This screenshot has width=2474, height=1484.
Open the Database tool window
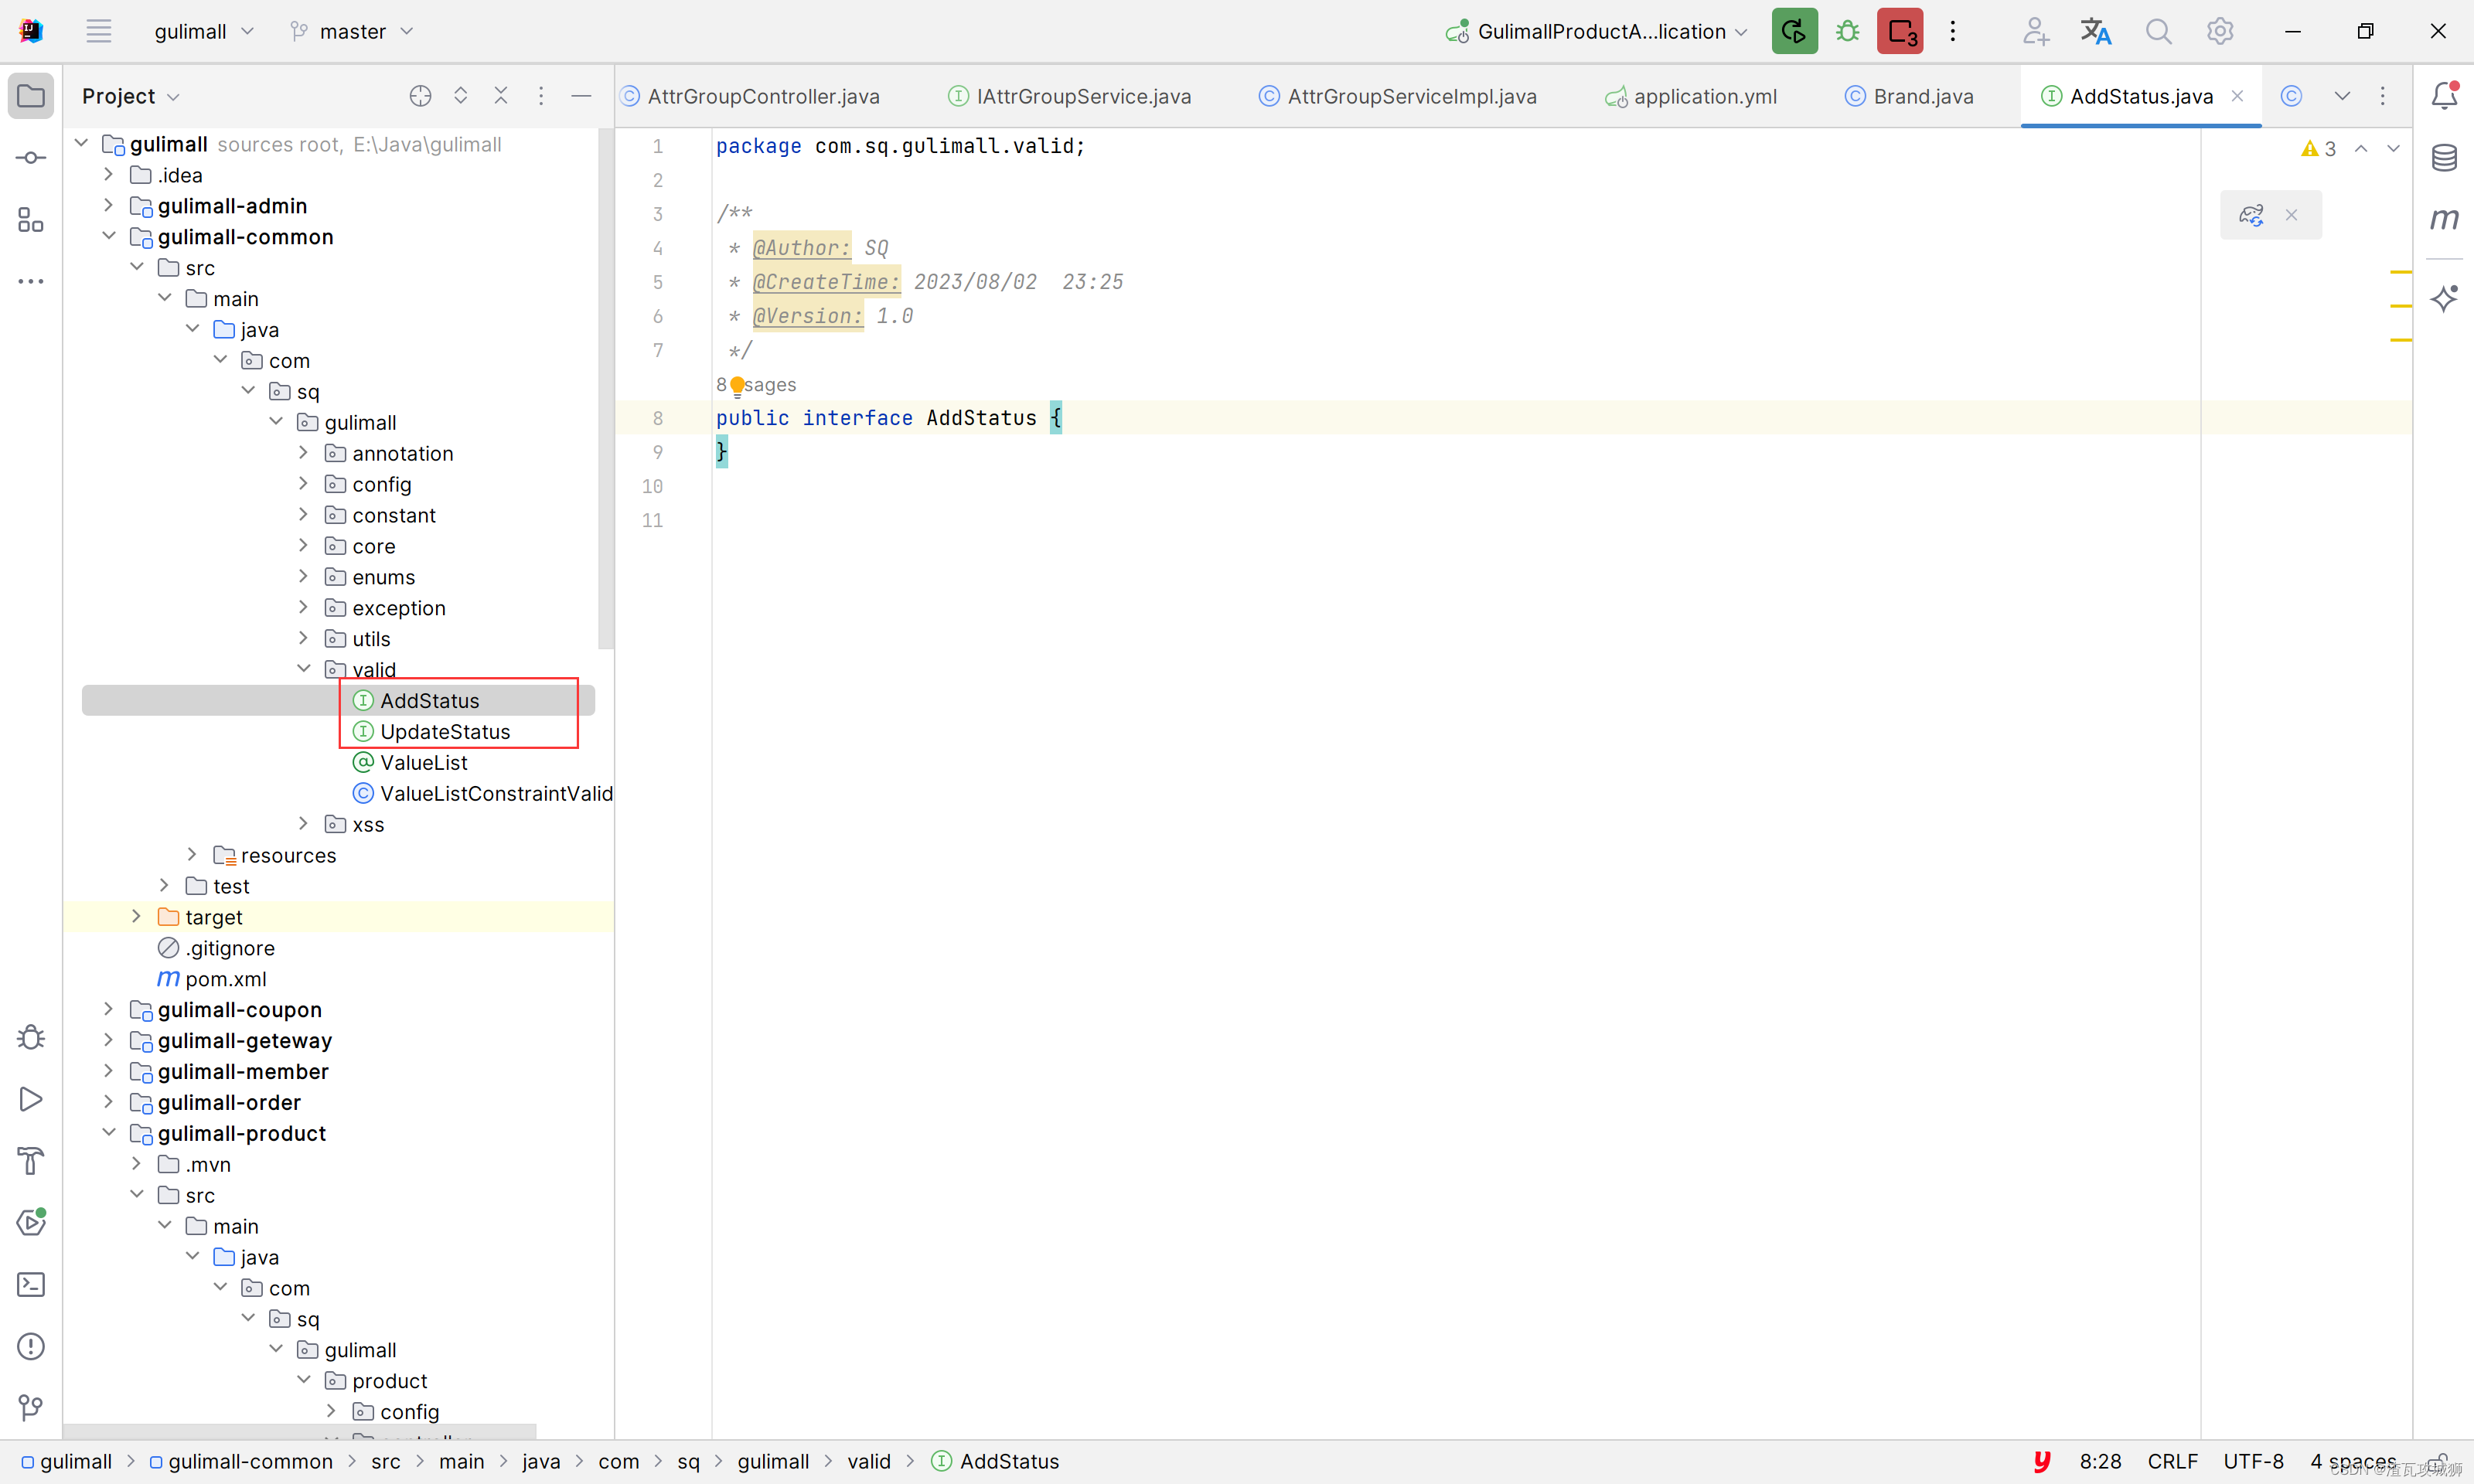click(x=2443, y=158)
